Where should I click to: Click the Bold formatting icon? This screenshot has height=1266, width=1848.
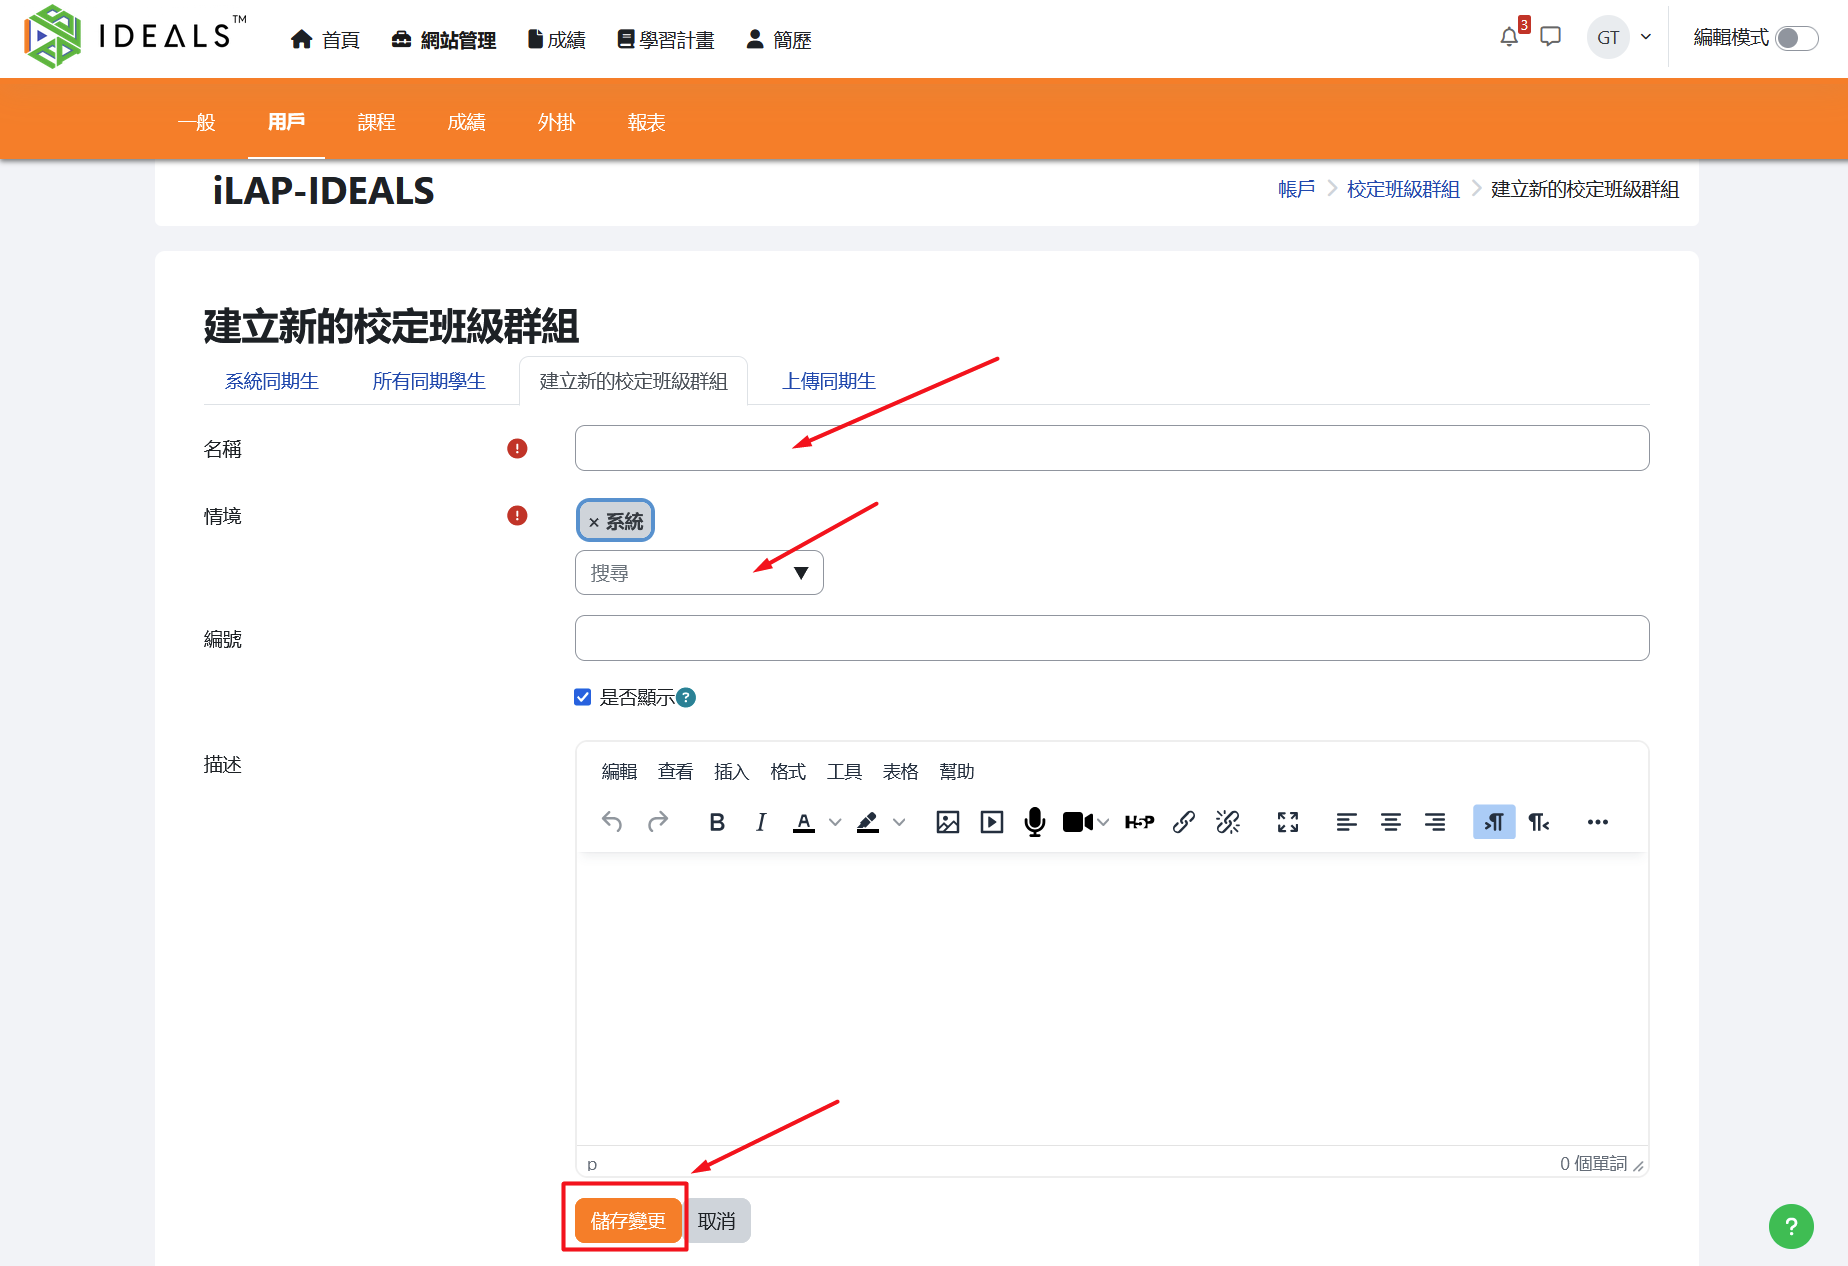(716, 822)
